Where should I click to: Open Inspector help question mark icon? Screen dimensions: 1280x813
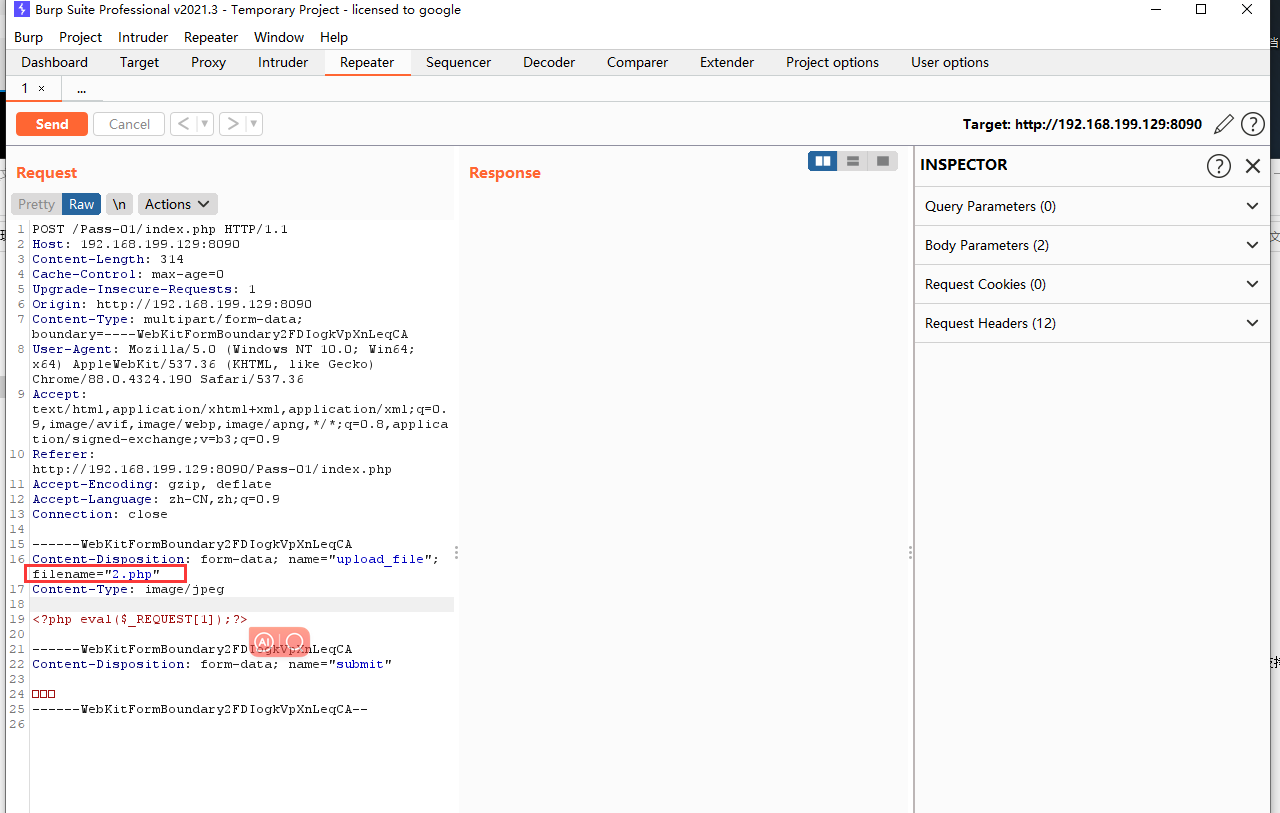pyautogui.click(x=1218, y=166)
